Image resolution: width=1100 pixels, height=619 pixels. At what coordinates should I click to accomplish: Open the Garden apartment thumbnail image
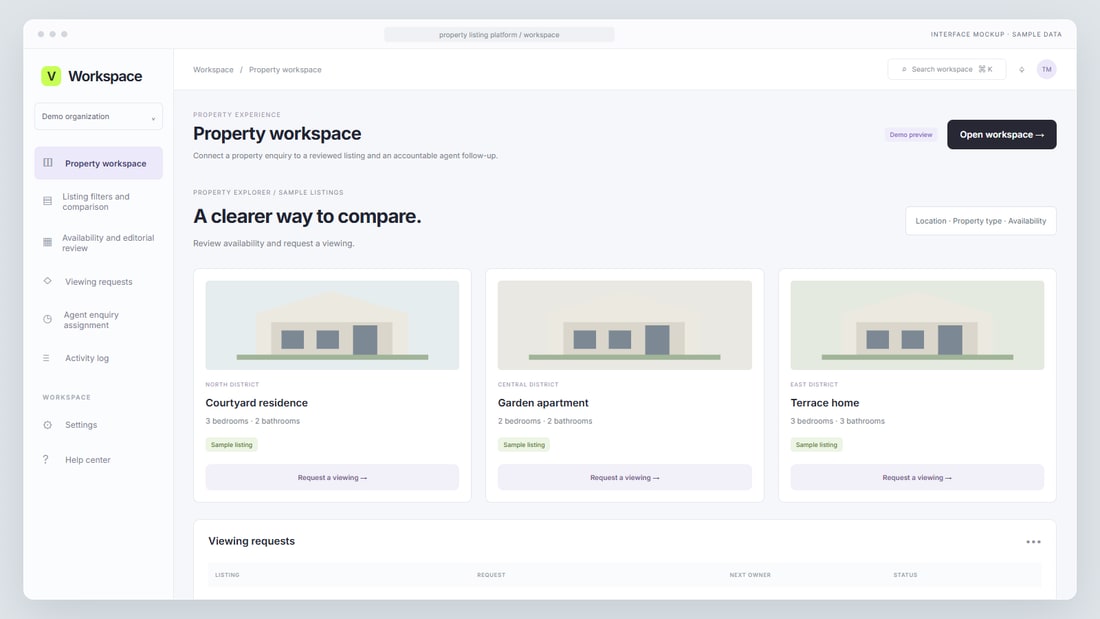[x=624, y=325]
